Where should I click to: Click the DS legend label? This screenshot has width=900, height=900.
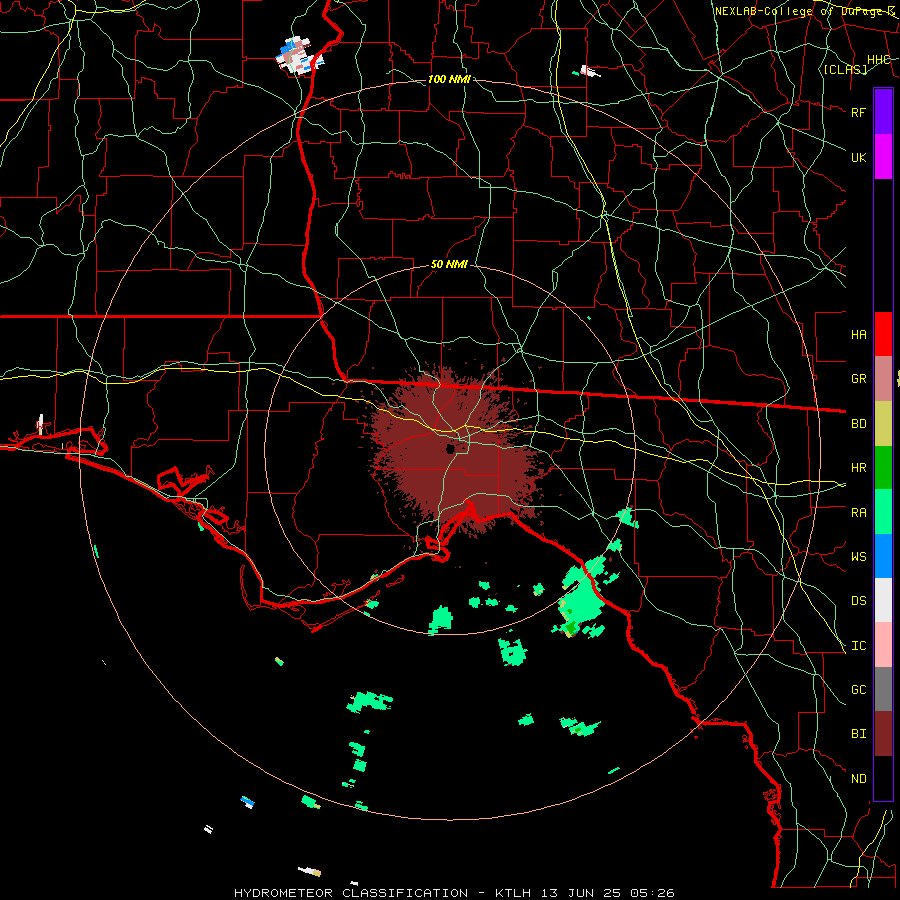(858, 601)
